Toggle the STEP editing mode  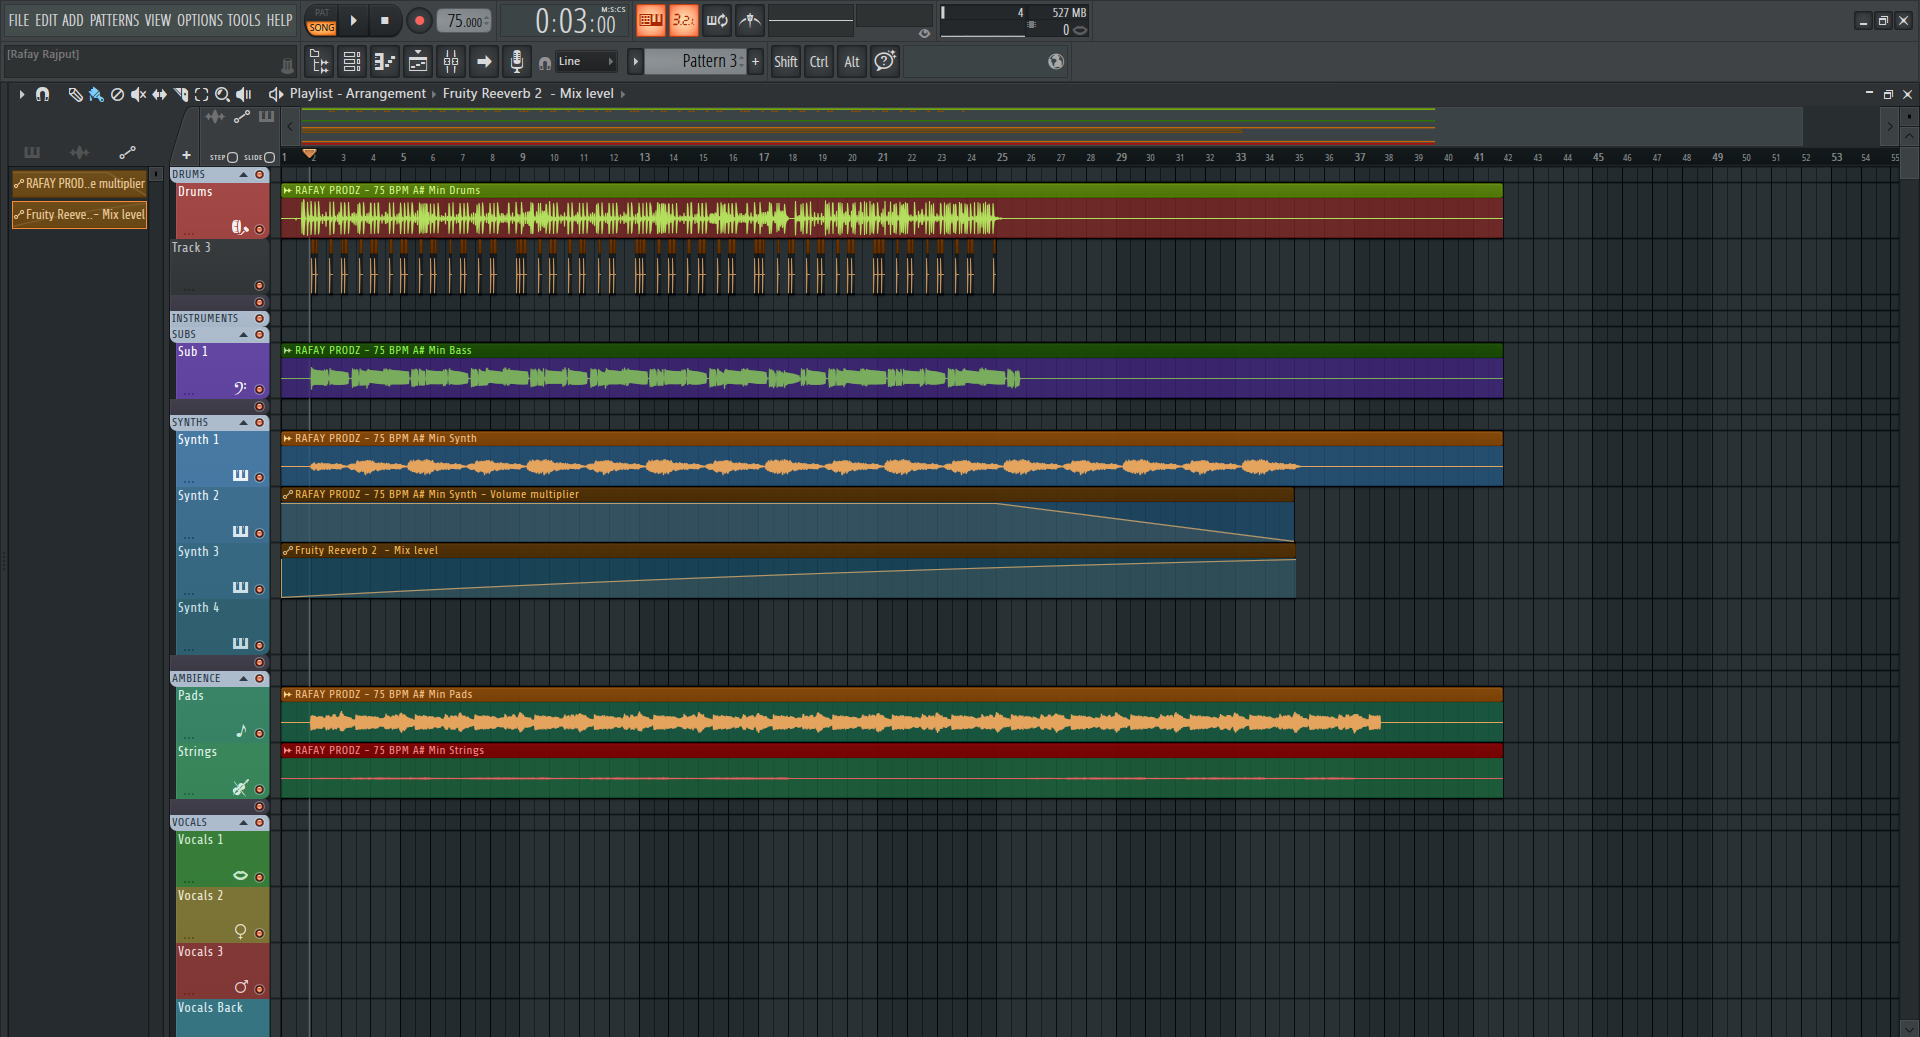(232, 157)
